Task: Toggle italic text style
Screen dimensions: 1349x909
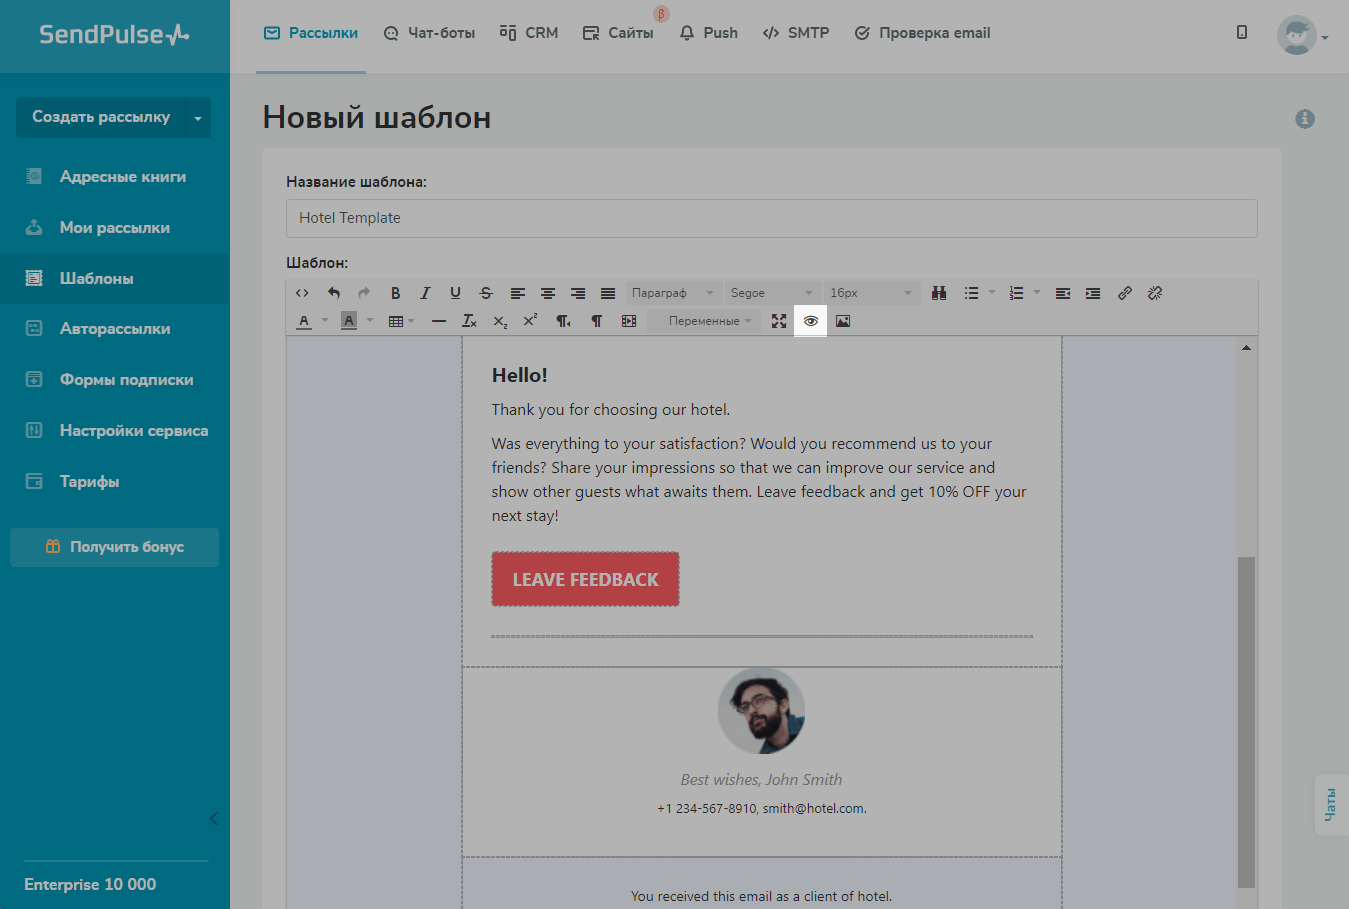Action: [x=425, y=293]
